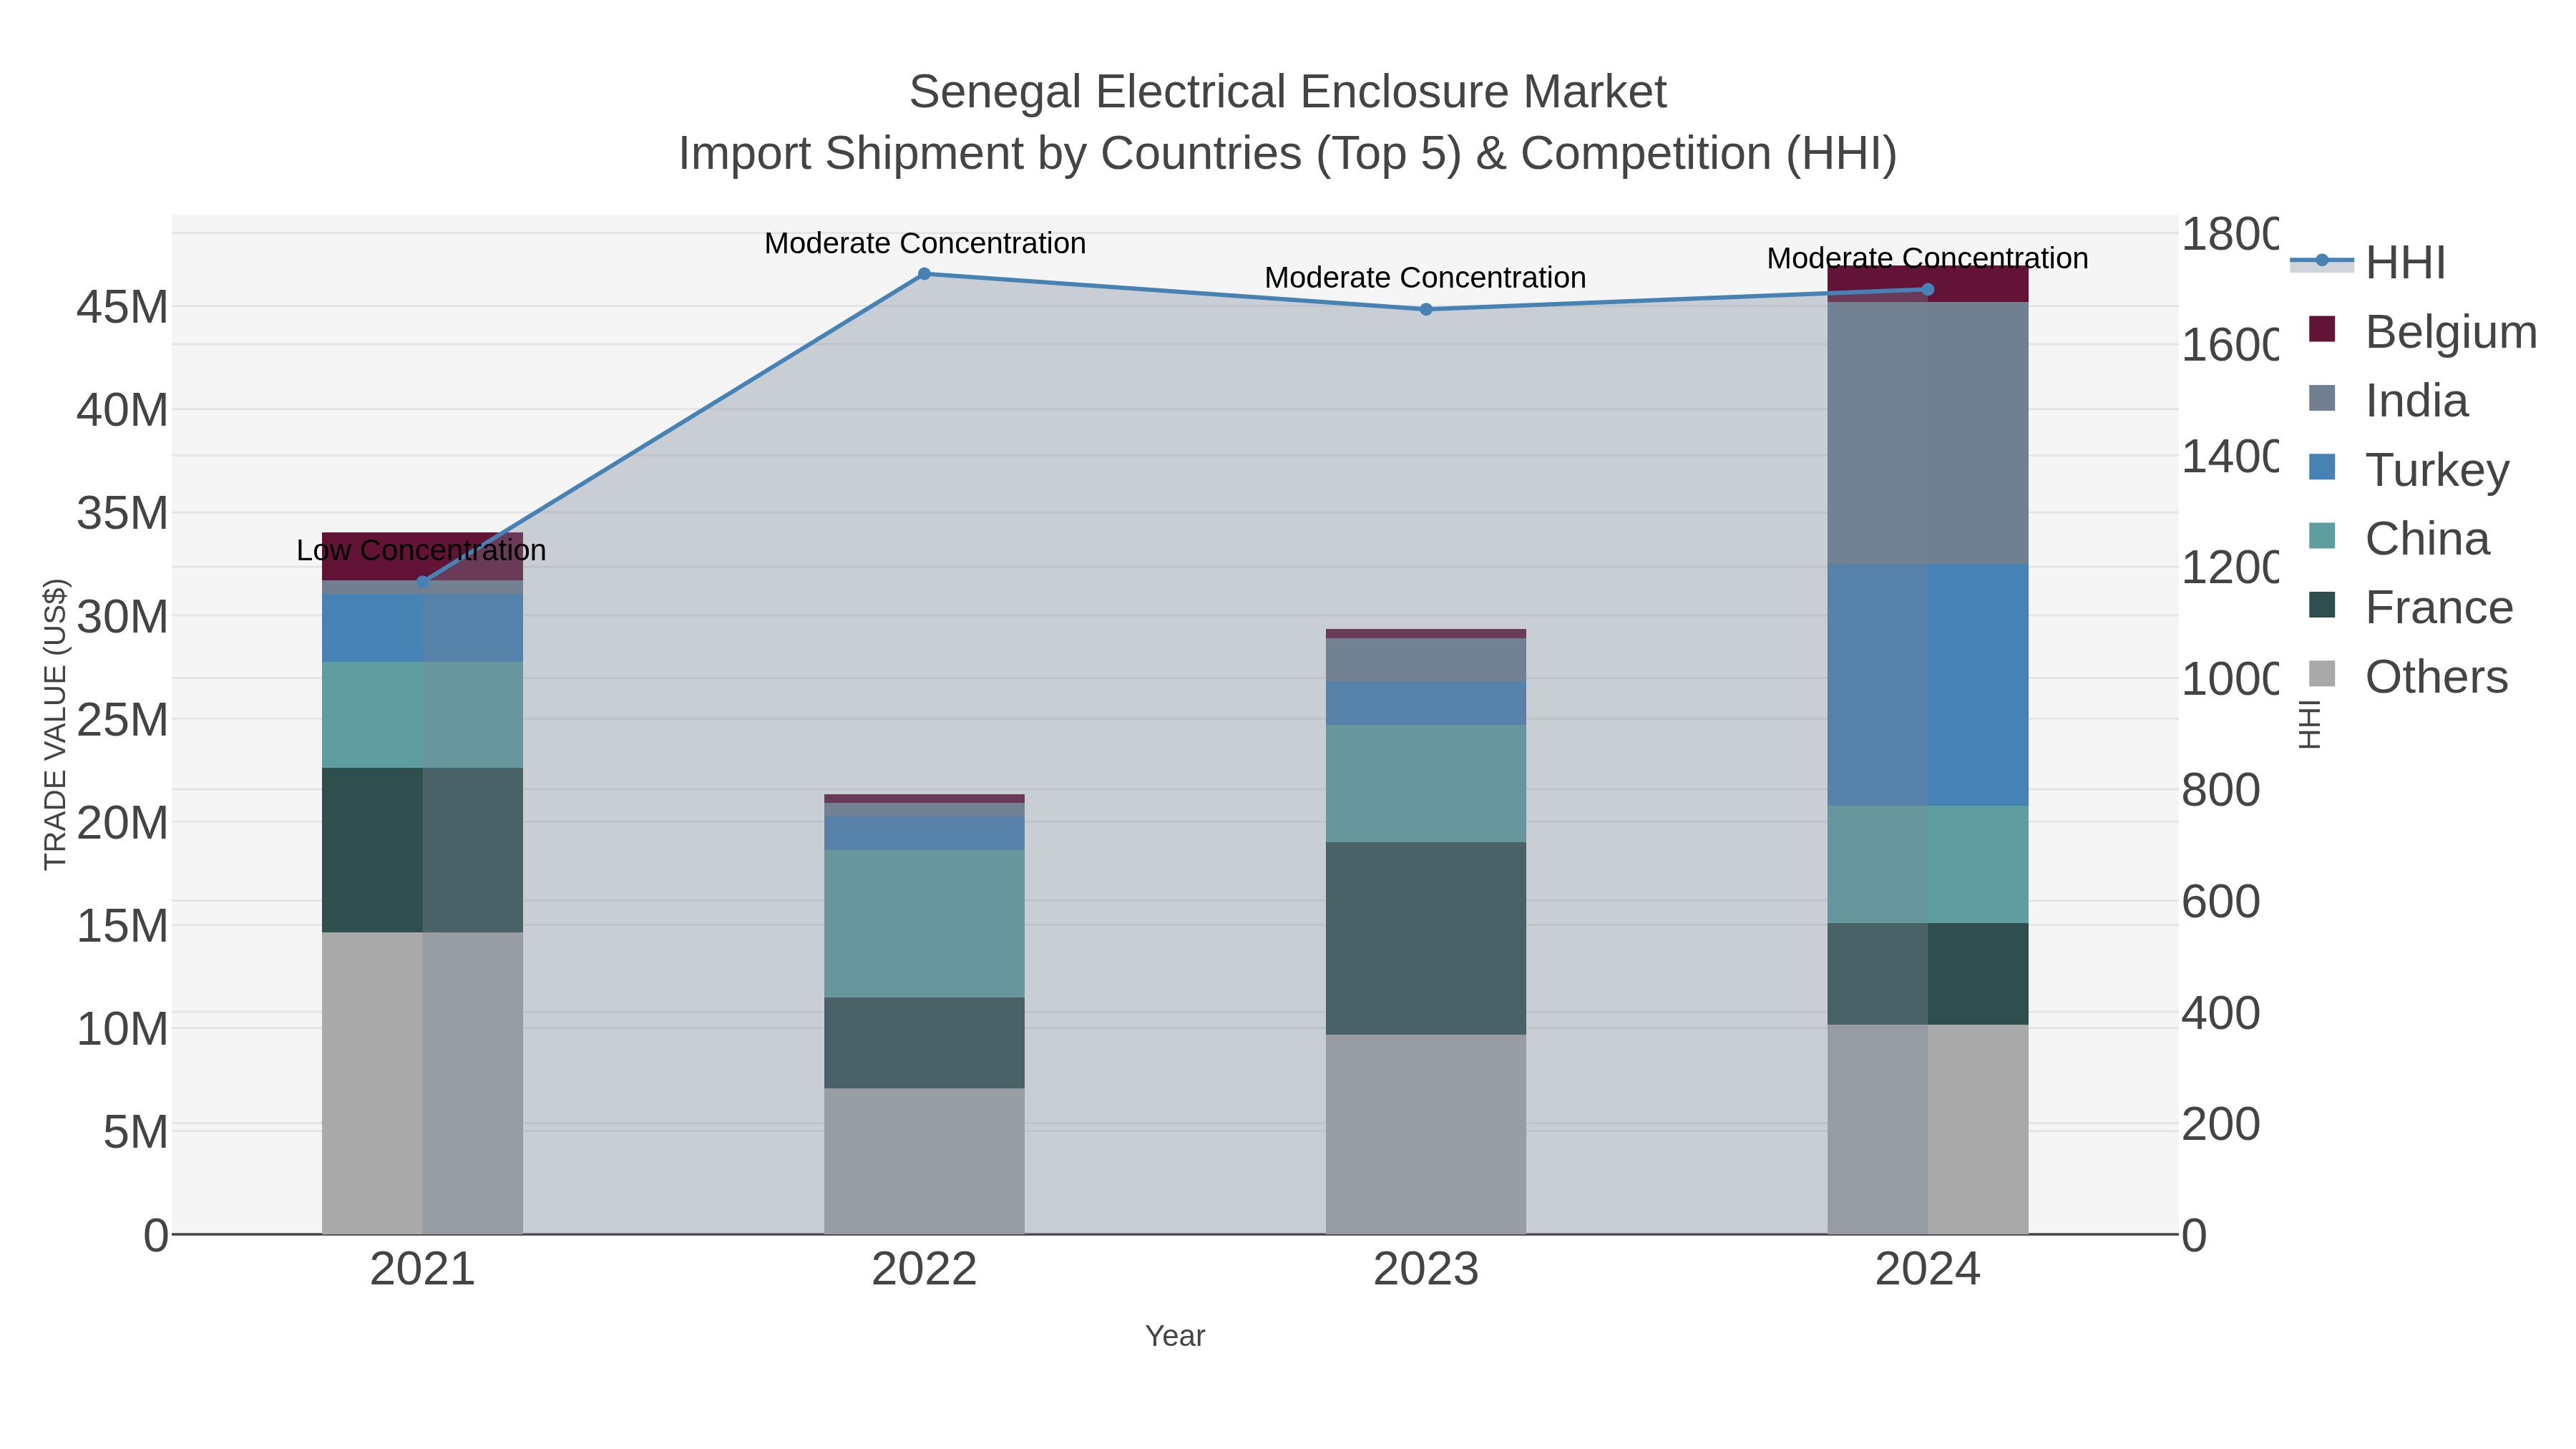The image size is (2576, 1449).
Task: Select the 2023 Others bar segment
Action: [1426, 1134]
